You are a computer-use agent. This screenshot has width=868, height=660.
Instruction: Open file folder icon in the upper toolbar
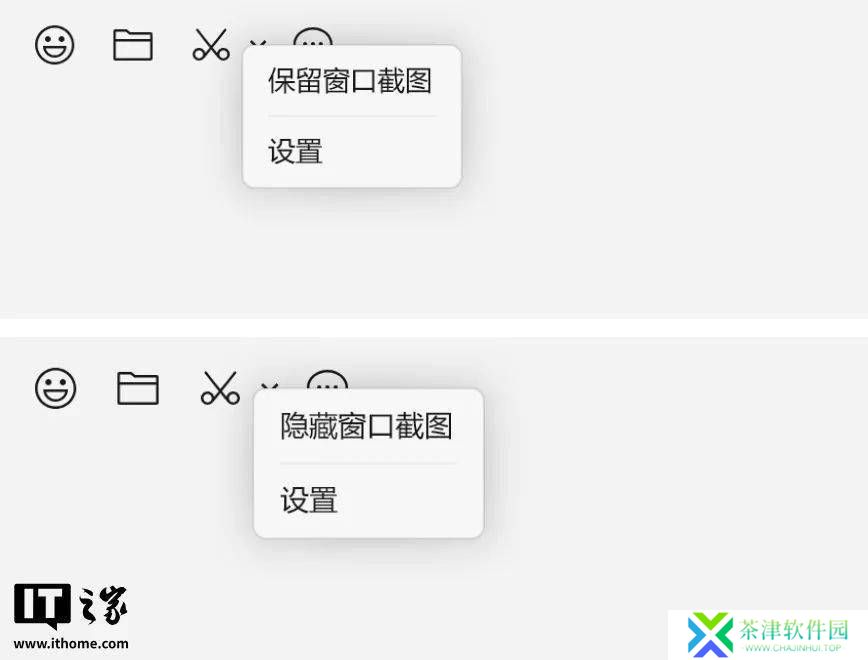[133, 45]
